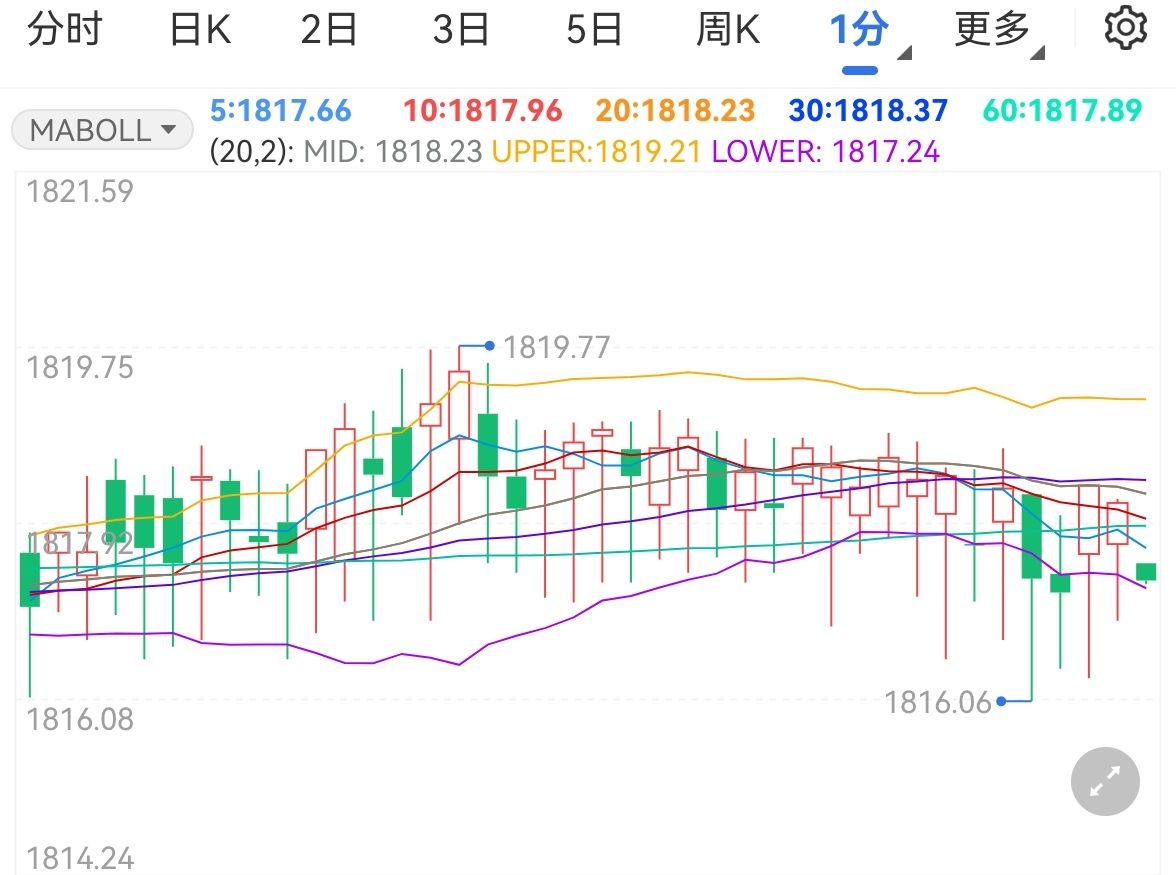Click the UPPER:1819.21 Bollinger value

[x=596, y=152]
